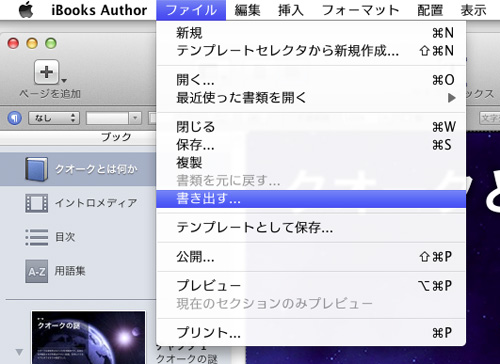Open the 表示 menu
This screenshot has height=364, width=500.
[x=474, y=10]
